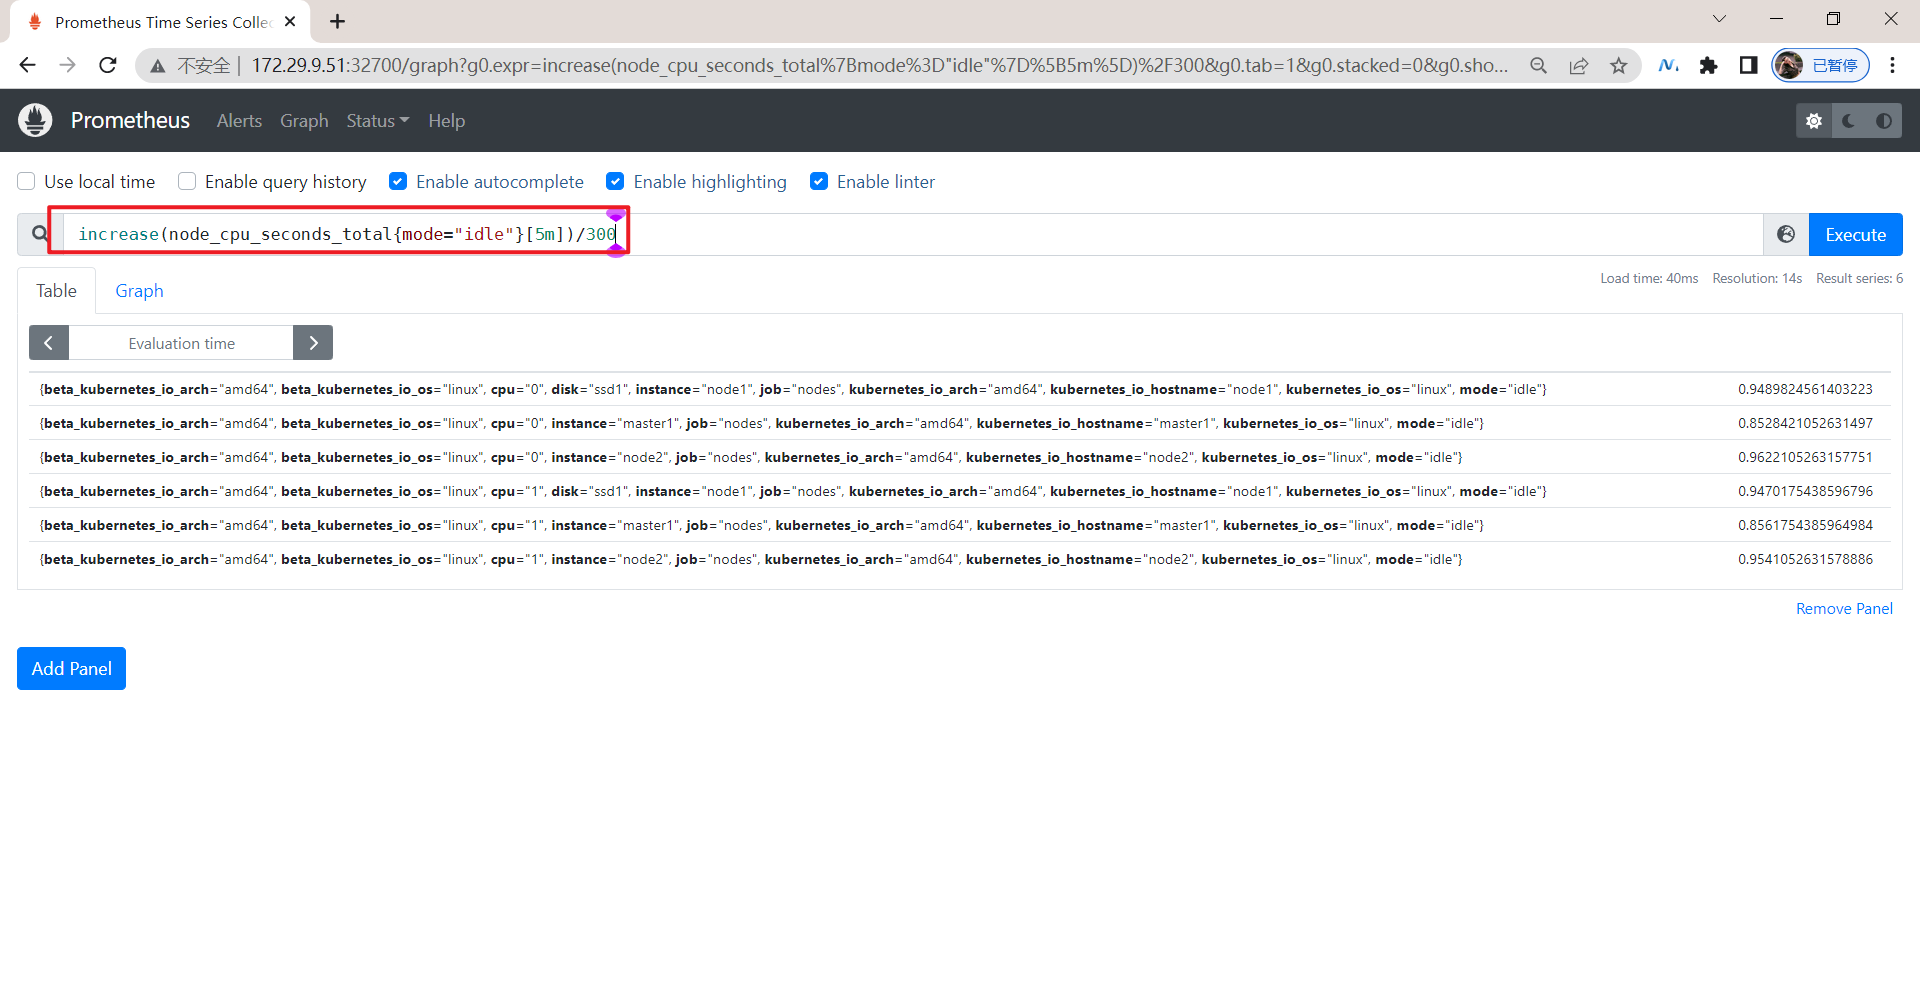
Task: Click the browser back arrow
Action: (27, 65)
